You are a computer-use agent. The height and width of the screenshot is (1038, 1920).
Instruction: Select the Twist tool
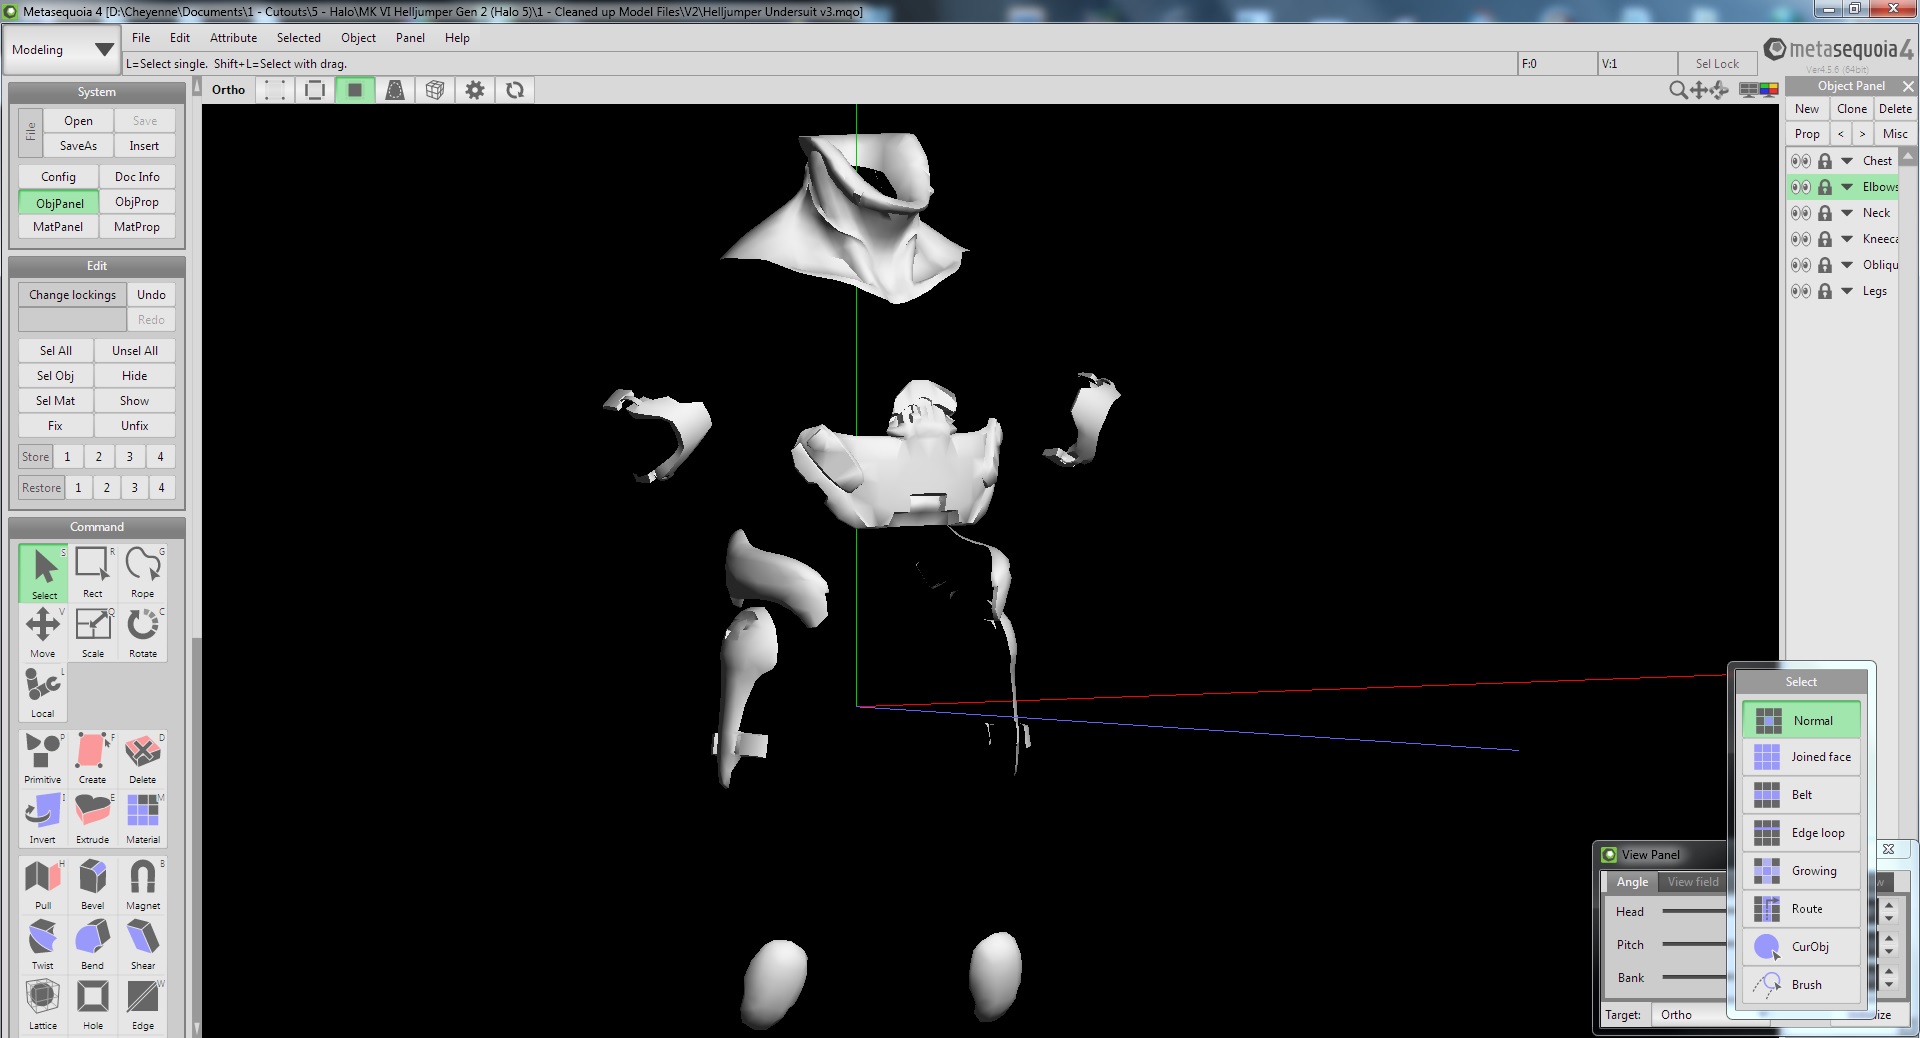point(43,945)
